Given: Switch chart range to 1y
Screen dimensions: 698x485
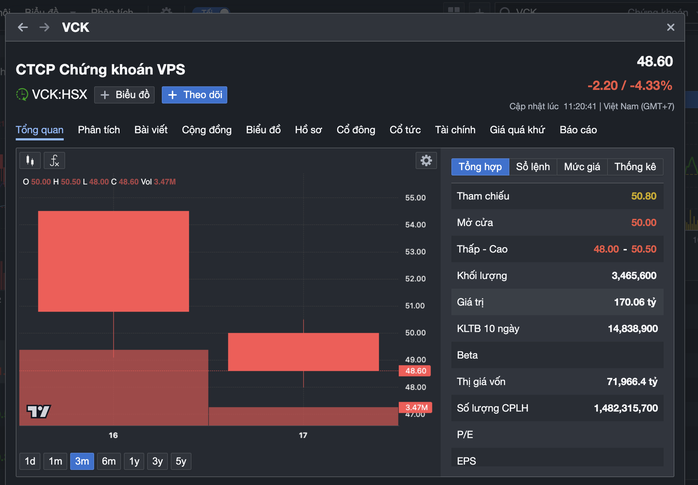Looking at the screenshot, I should (x=134, y=461).
